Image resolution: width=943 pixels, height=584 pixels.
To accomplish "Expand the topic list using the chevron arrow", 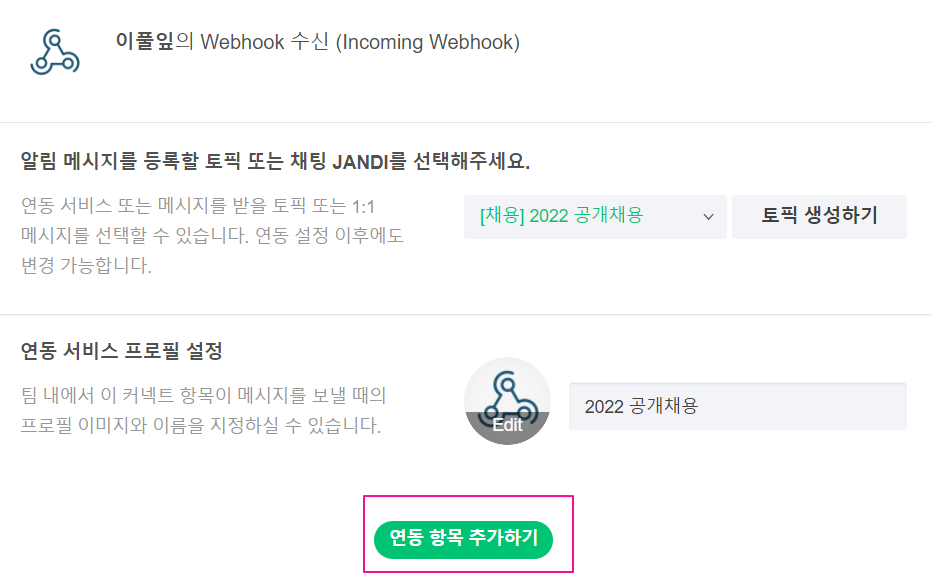I will [708, 216].
